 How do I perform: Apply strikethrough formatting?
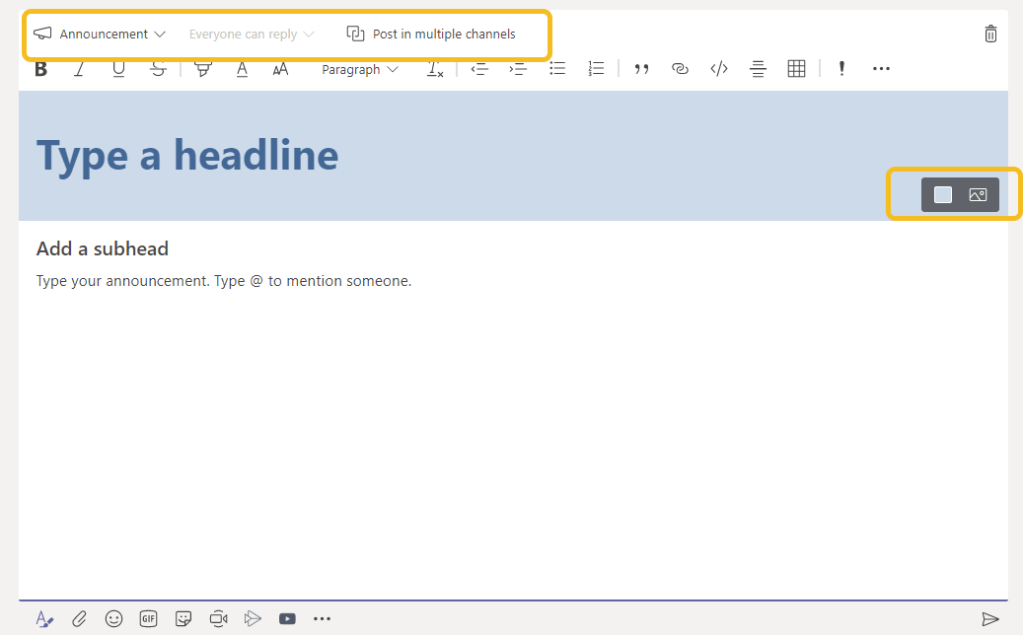coord(158,69)
